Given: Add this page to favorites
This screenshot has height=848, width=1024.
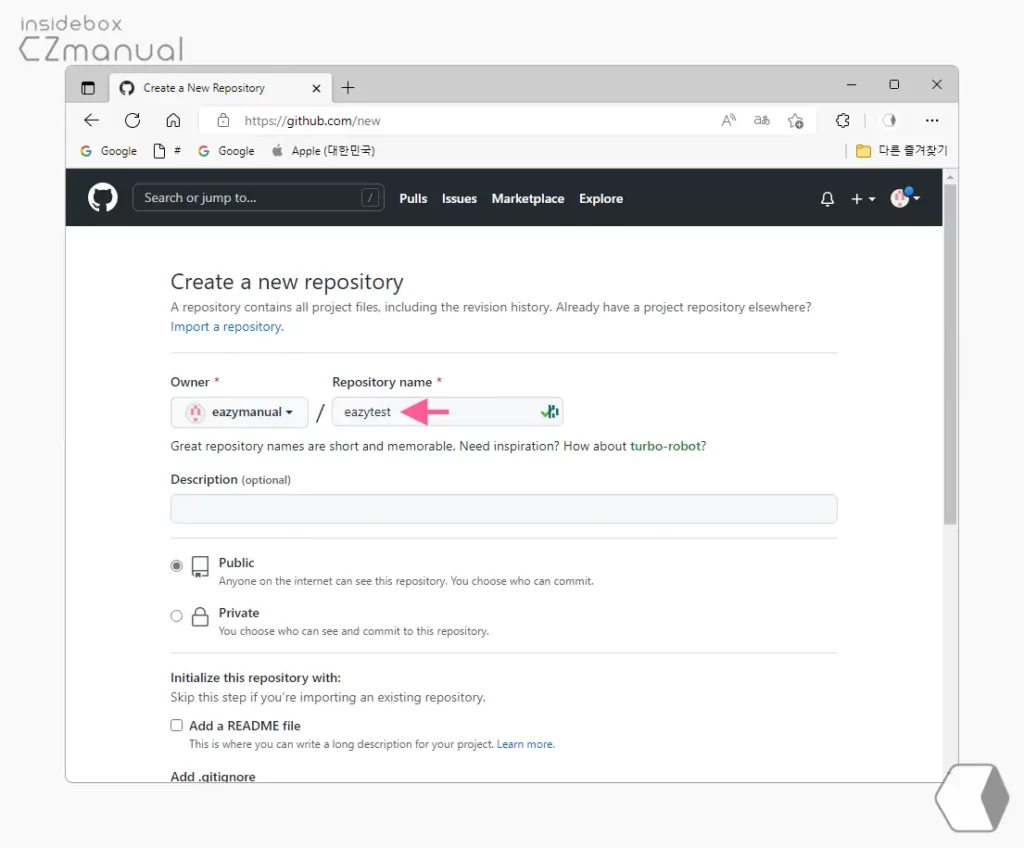Looking at the screenshot, I should coord(795,120).
